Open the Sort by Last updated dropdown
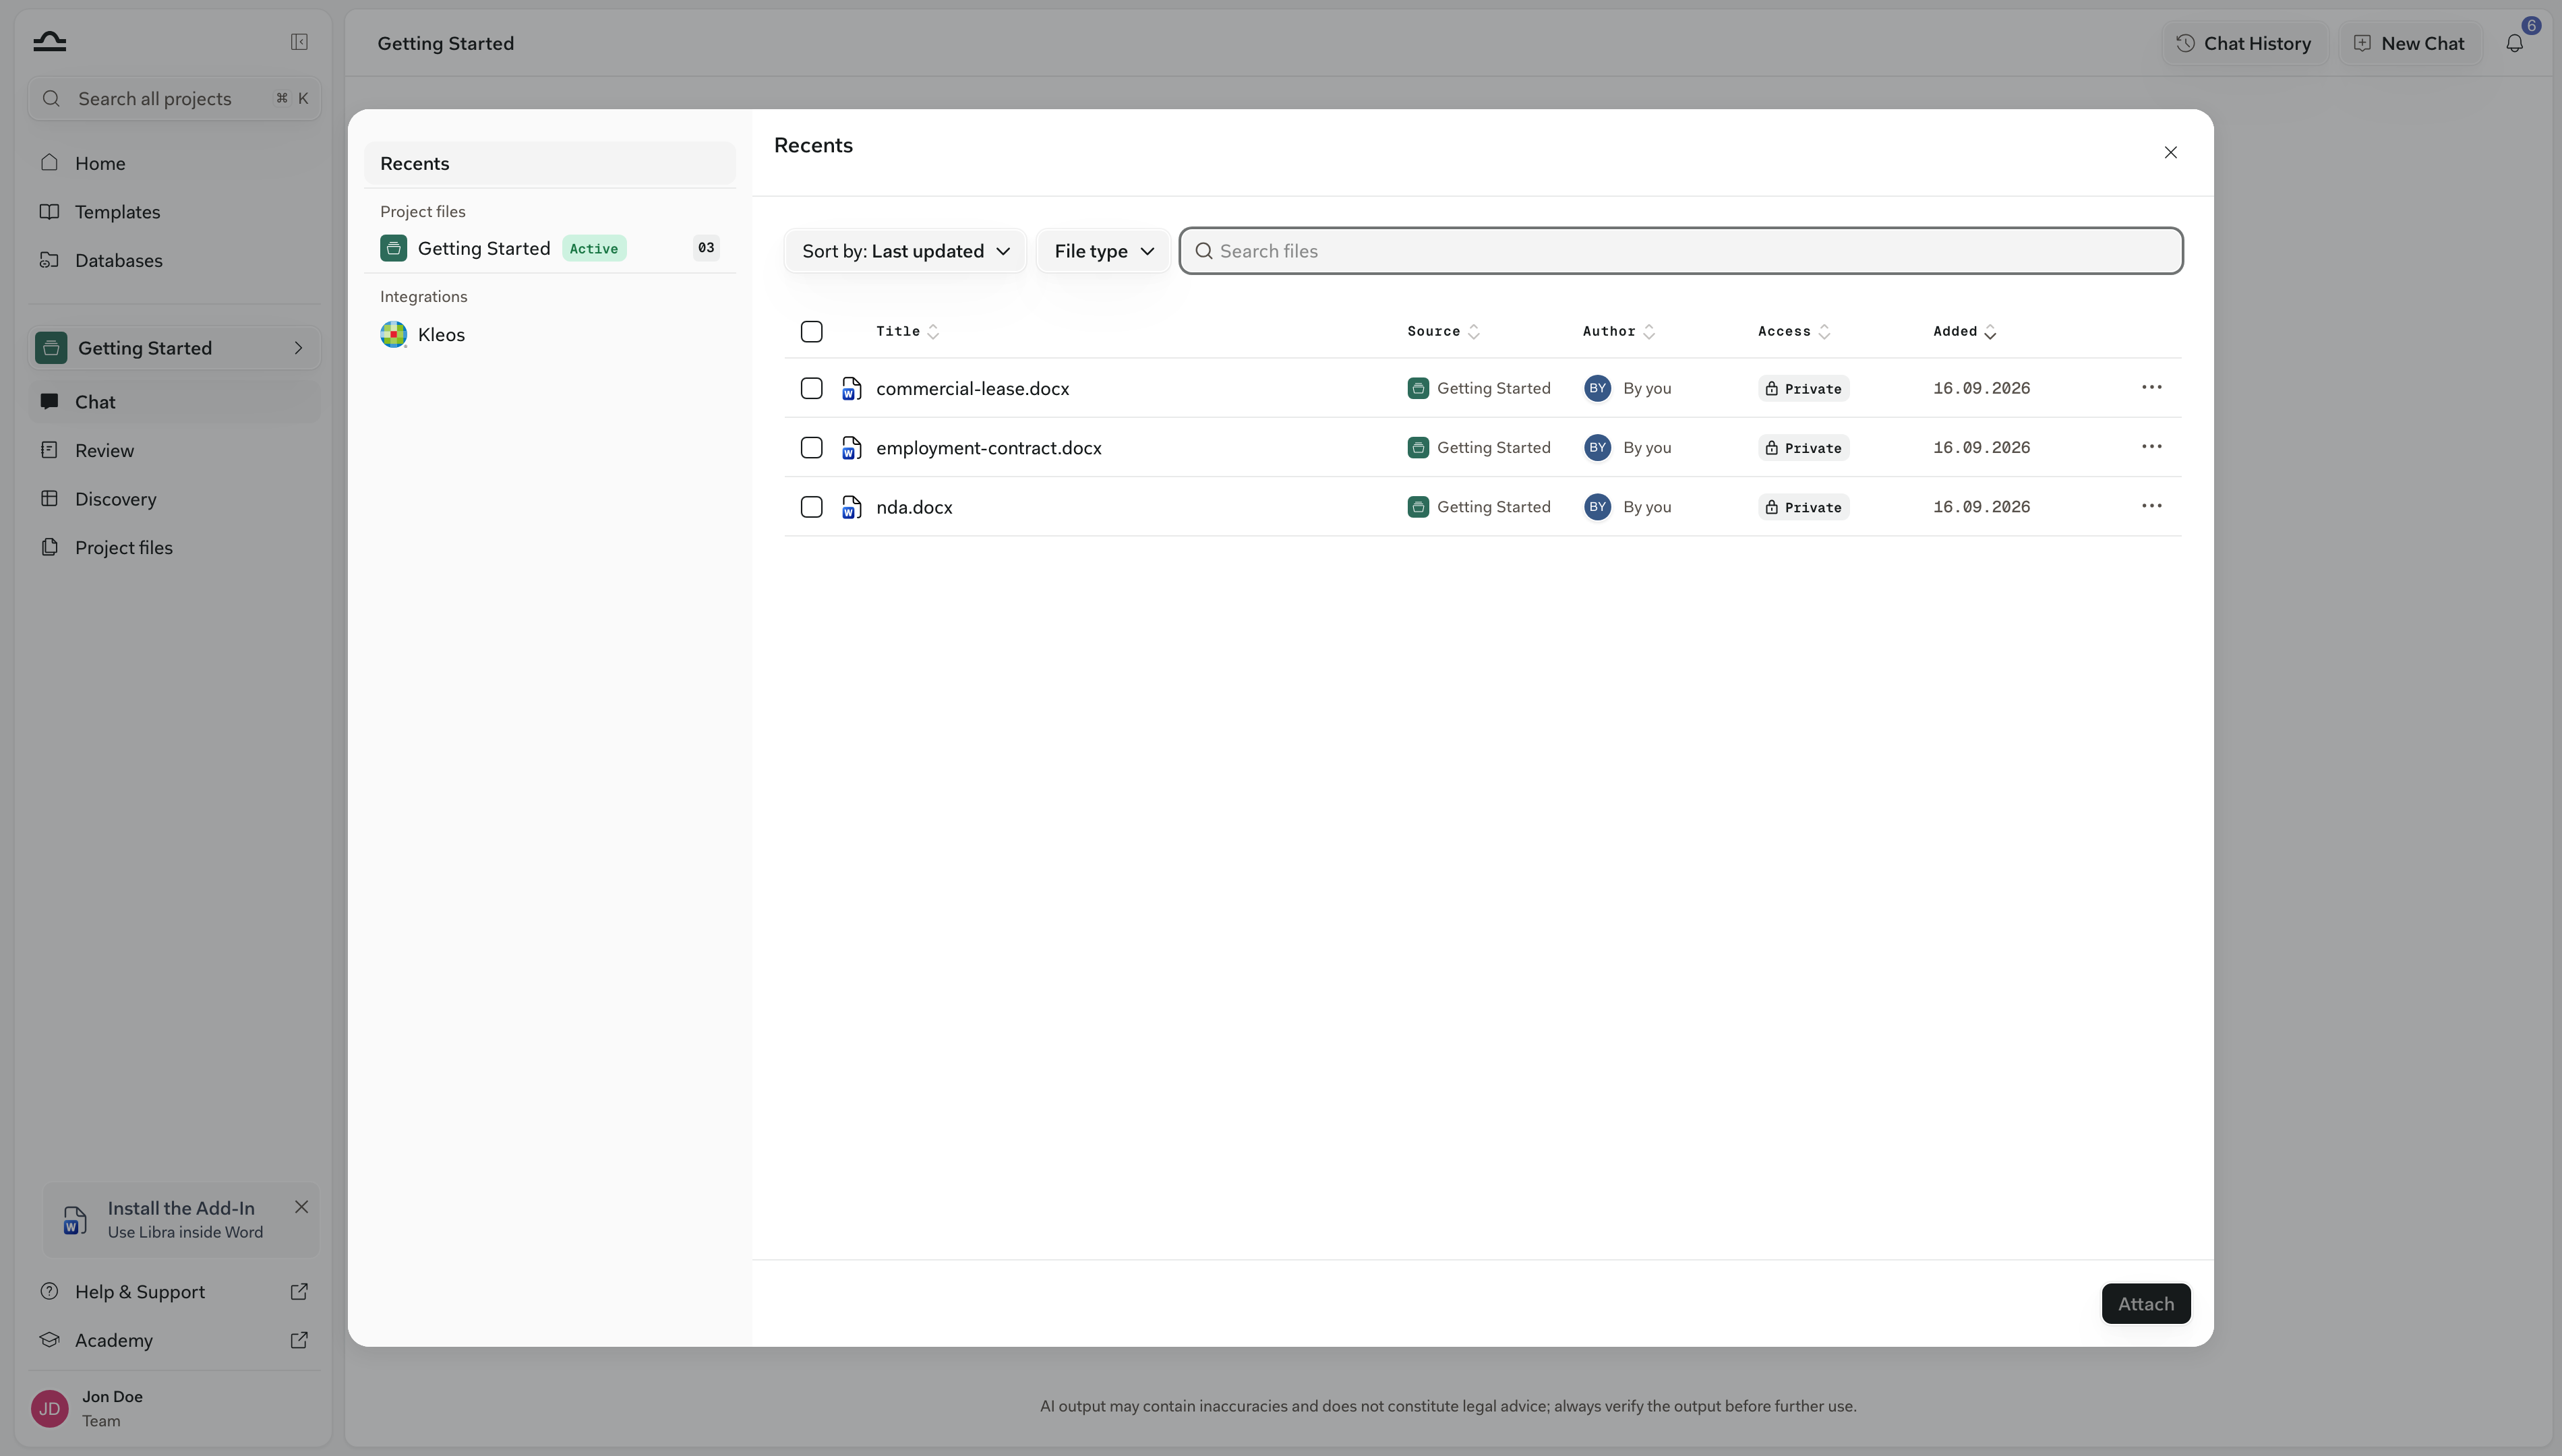Viewport: 2562px width, 1456px height. click(905, 251)
